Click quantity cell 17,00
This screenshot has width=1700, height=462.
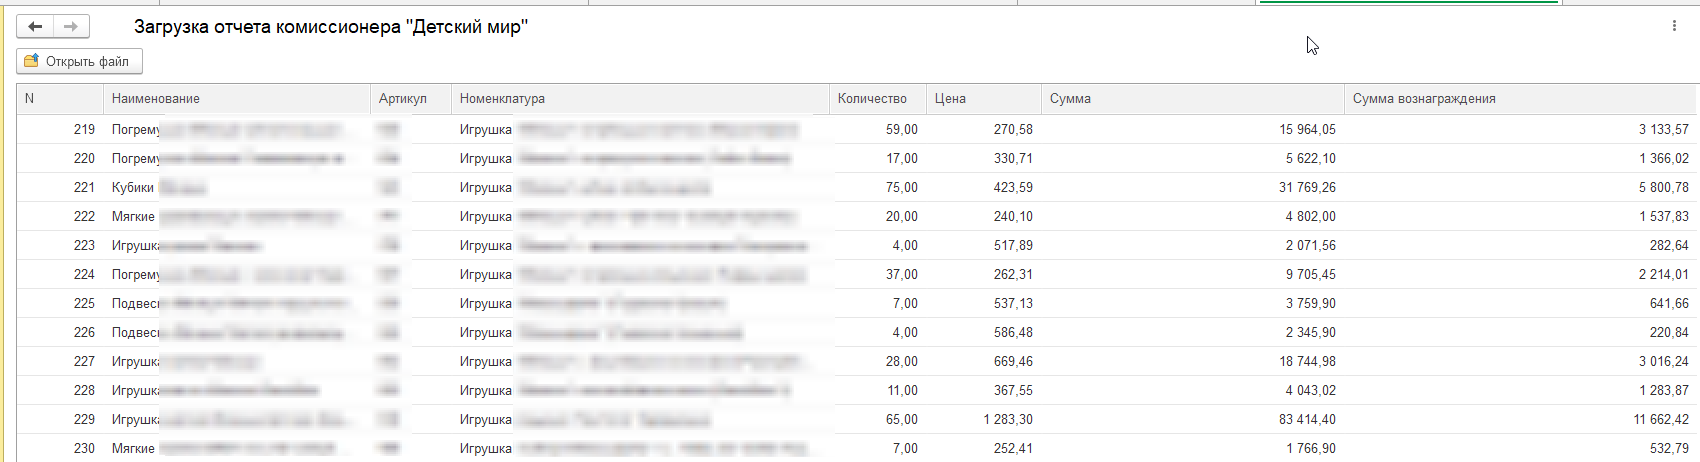(x=878, y=158)
